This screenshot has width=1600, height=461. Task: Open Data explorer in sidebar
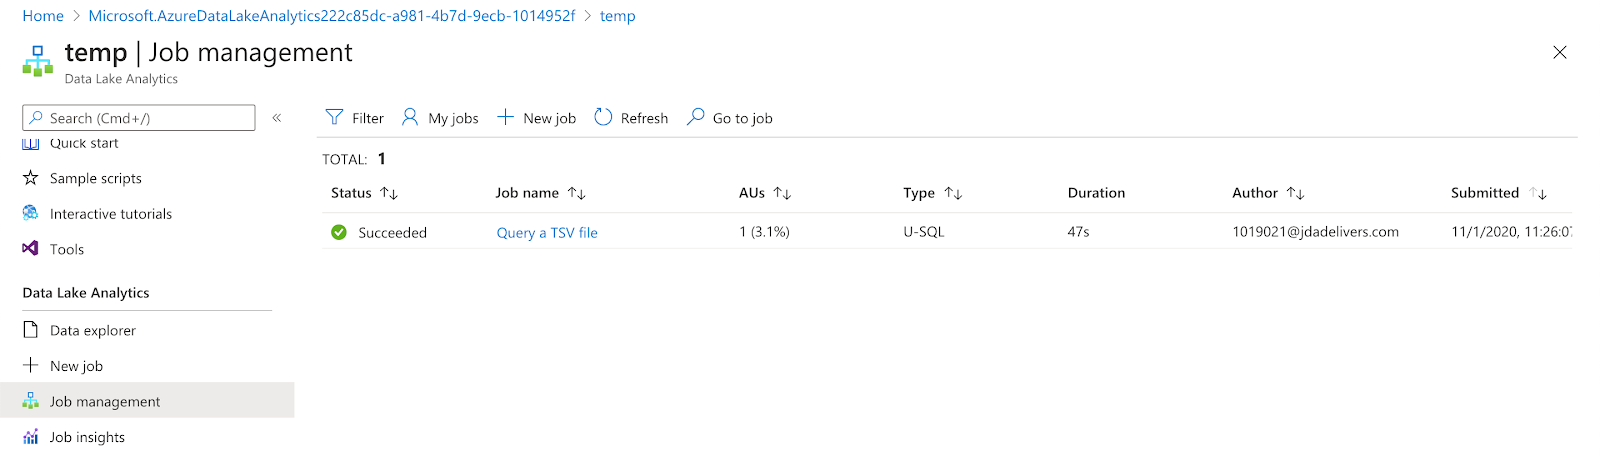pyautogui.click(x=92, y=330)
